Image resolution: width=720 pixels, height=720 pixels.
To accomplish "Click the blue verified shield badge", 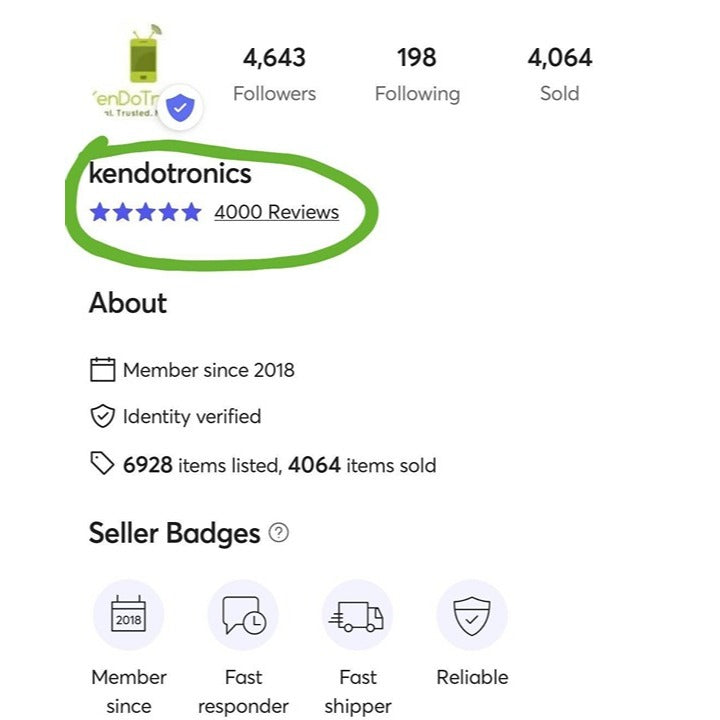I will point(180,108).
